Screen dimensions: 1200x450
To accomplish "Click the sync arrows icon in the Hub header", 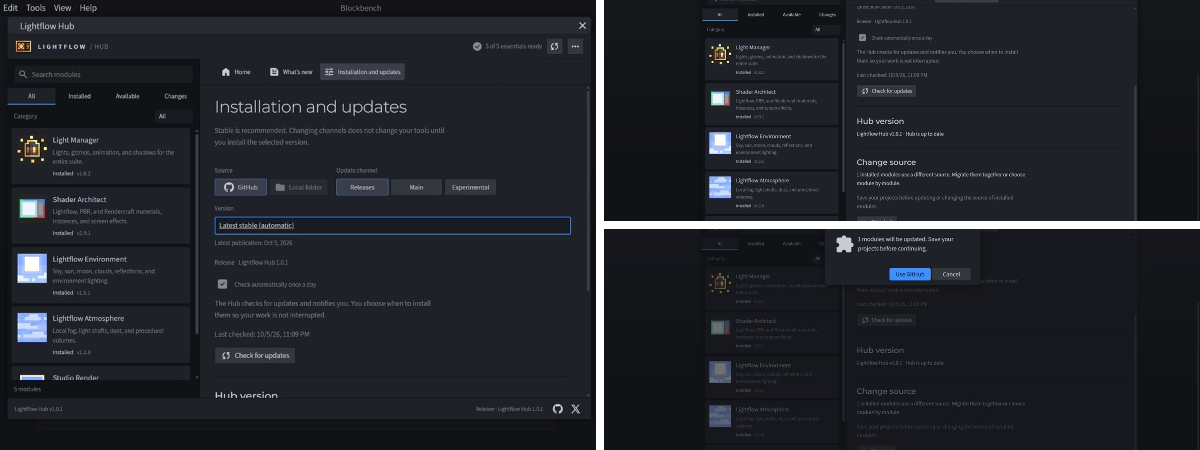I will click(x=554, y=46).
